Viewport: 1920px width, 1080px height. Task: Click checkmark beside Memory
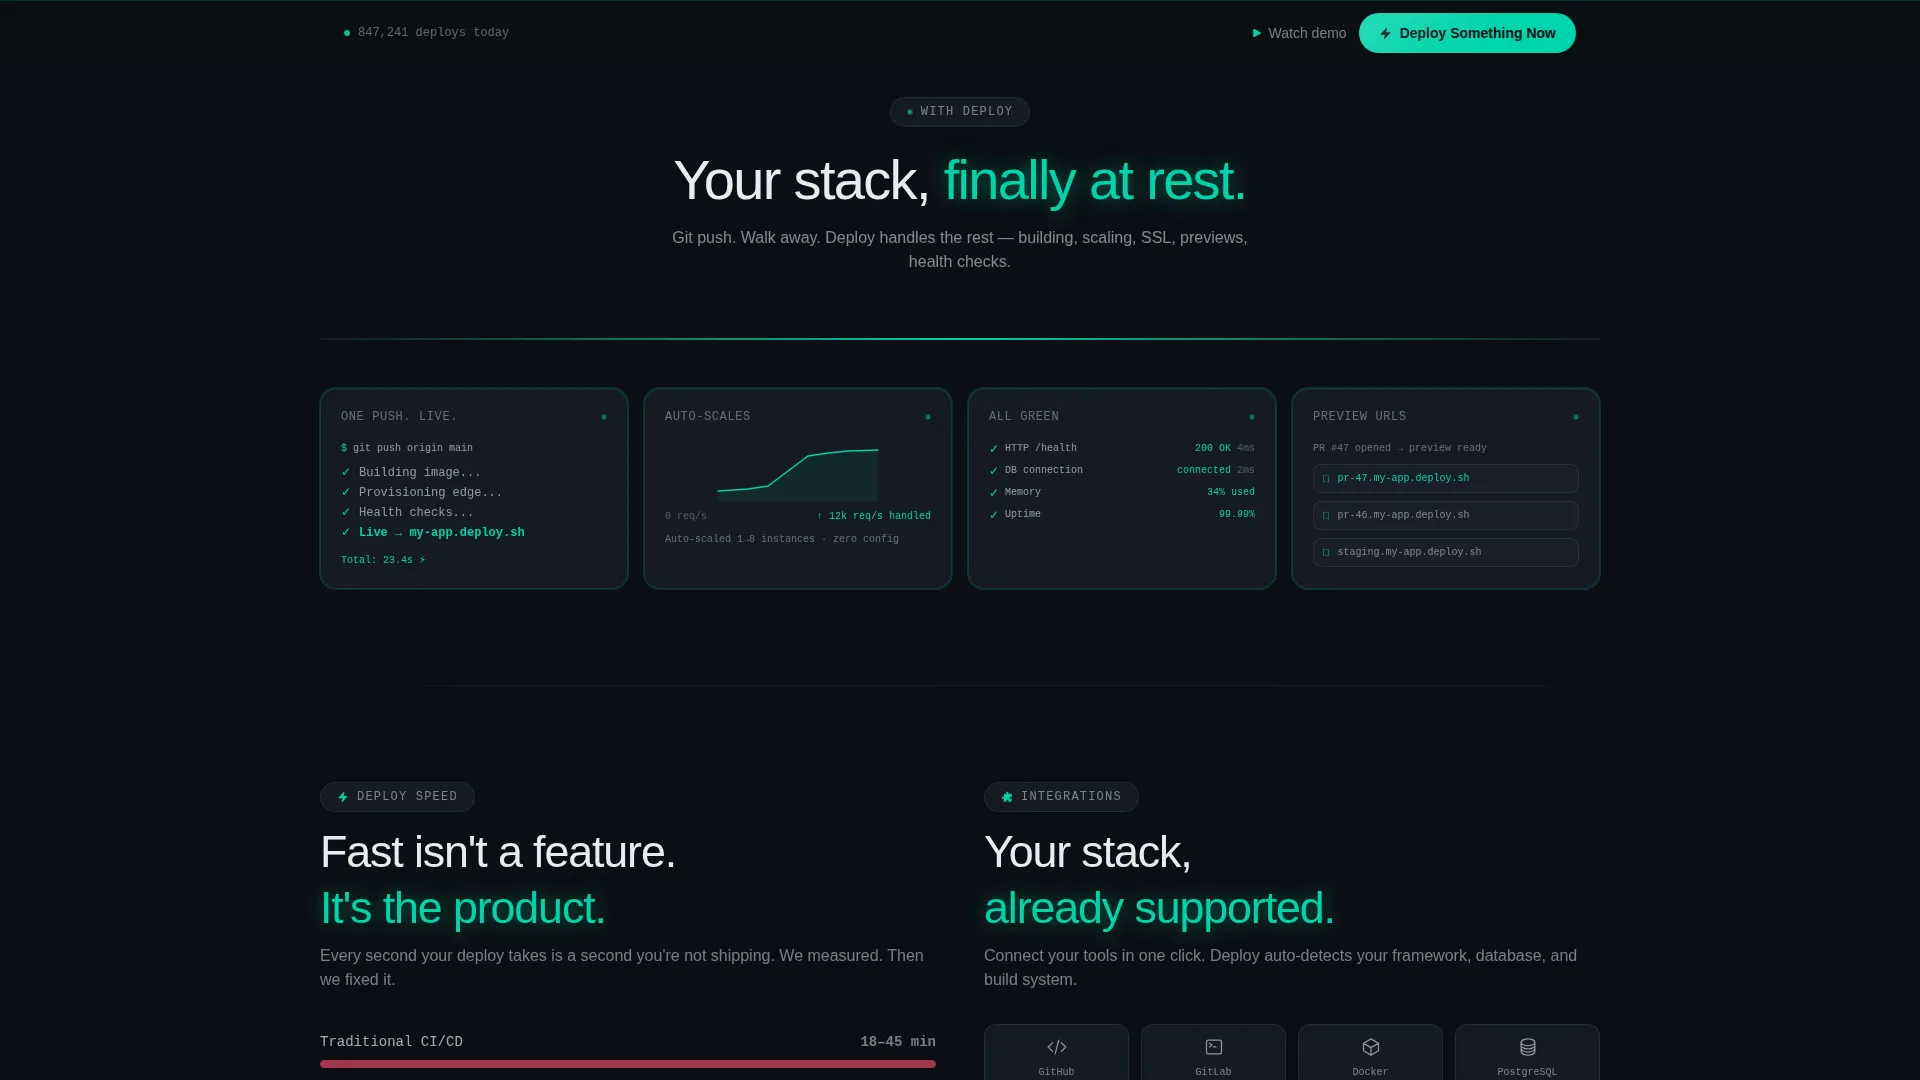click(994, 493)
